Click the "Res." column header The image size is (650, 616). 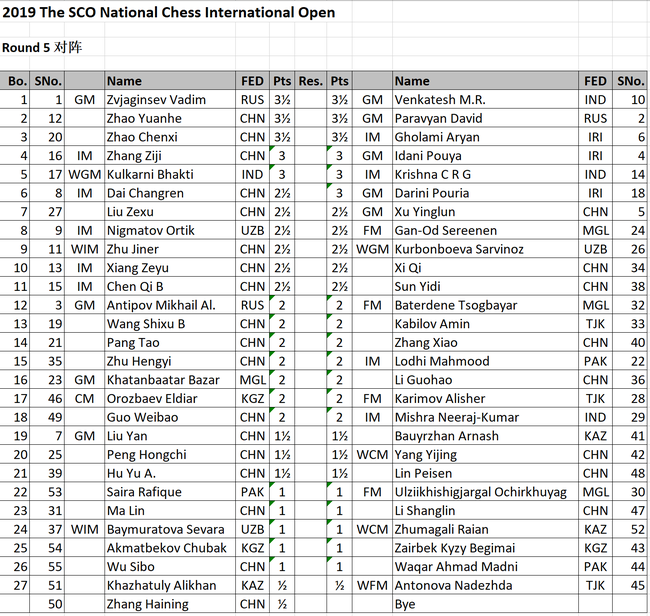pyautogui.click(x=311, y=81)
